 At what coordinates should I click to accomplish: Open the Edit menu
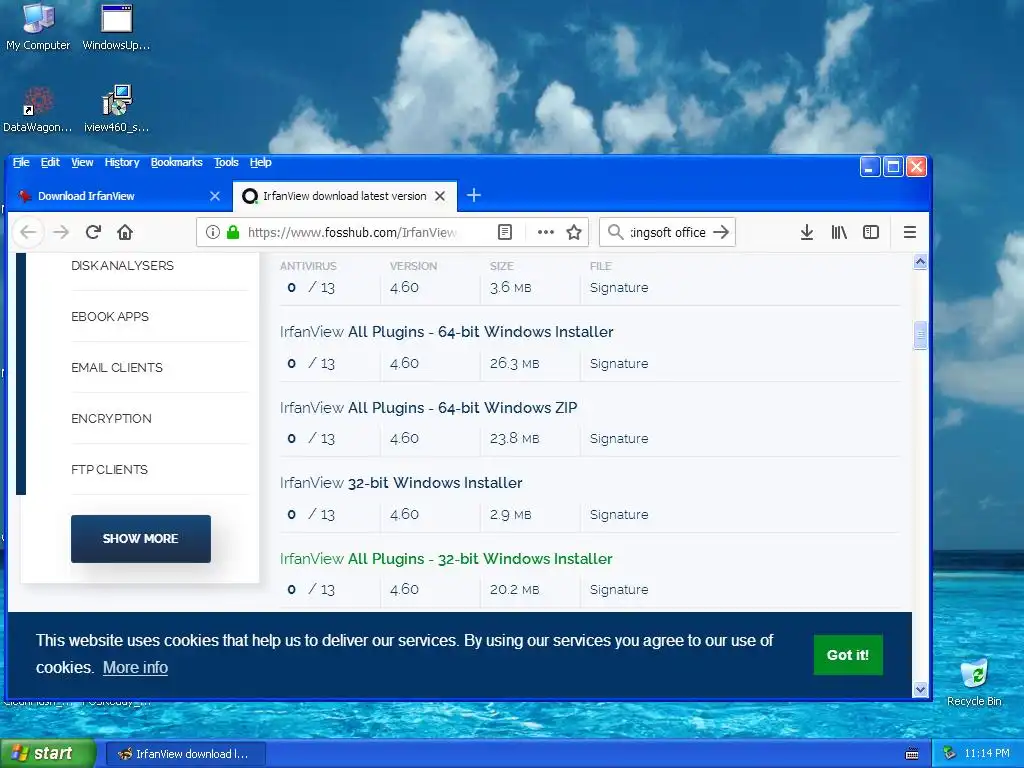[50, 162]
